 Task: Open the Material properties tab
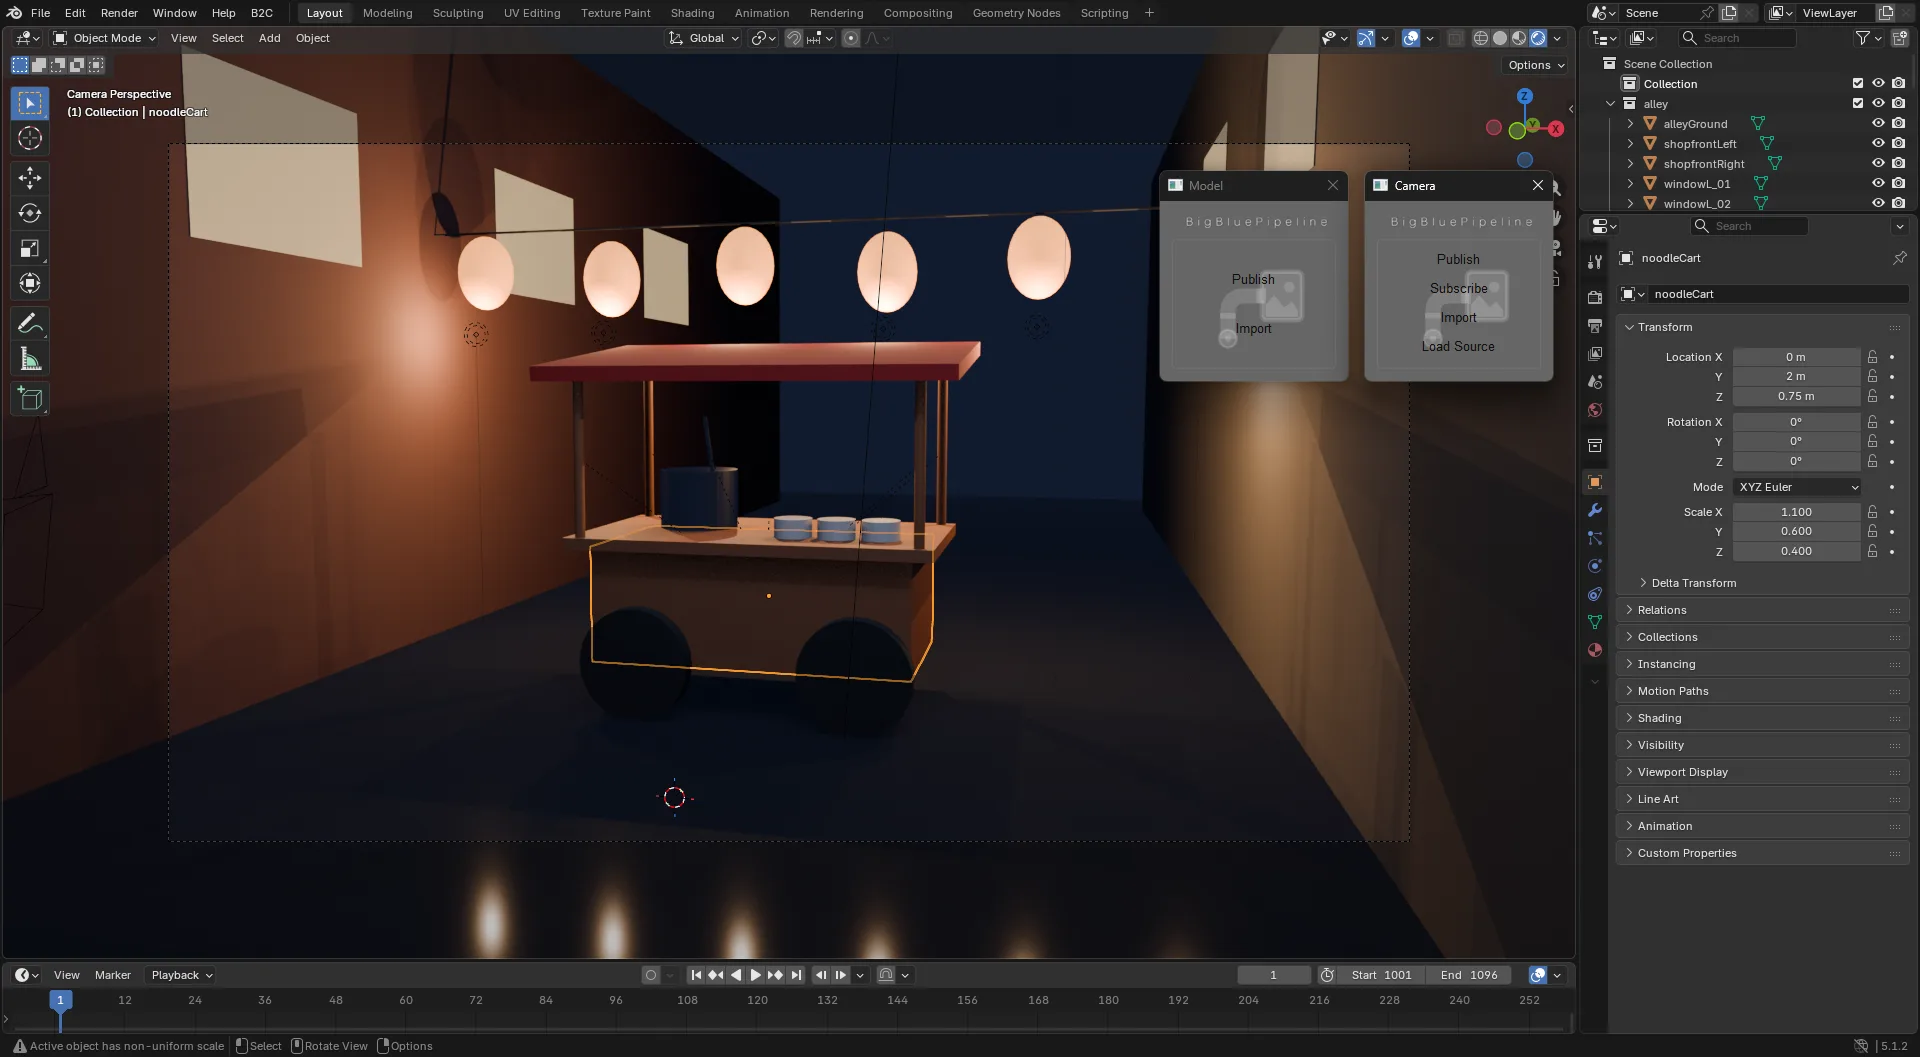[x=1595, y=650]
